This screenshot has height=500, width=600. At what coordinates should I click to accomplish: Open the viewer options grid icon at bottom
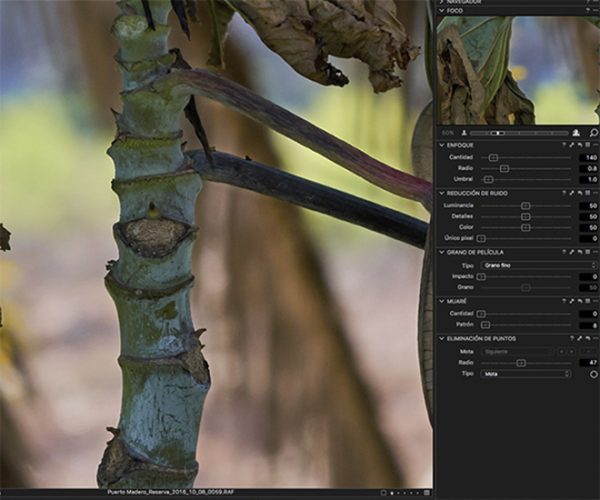point(427,493)
